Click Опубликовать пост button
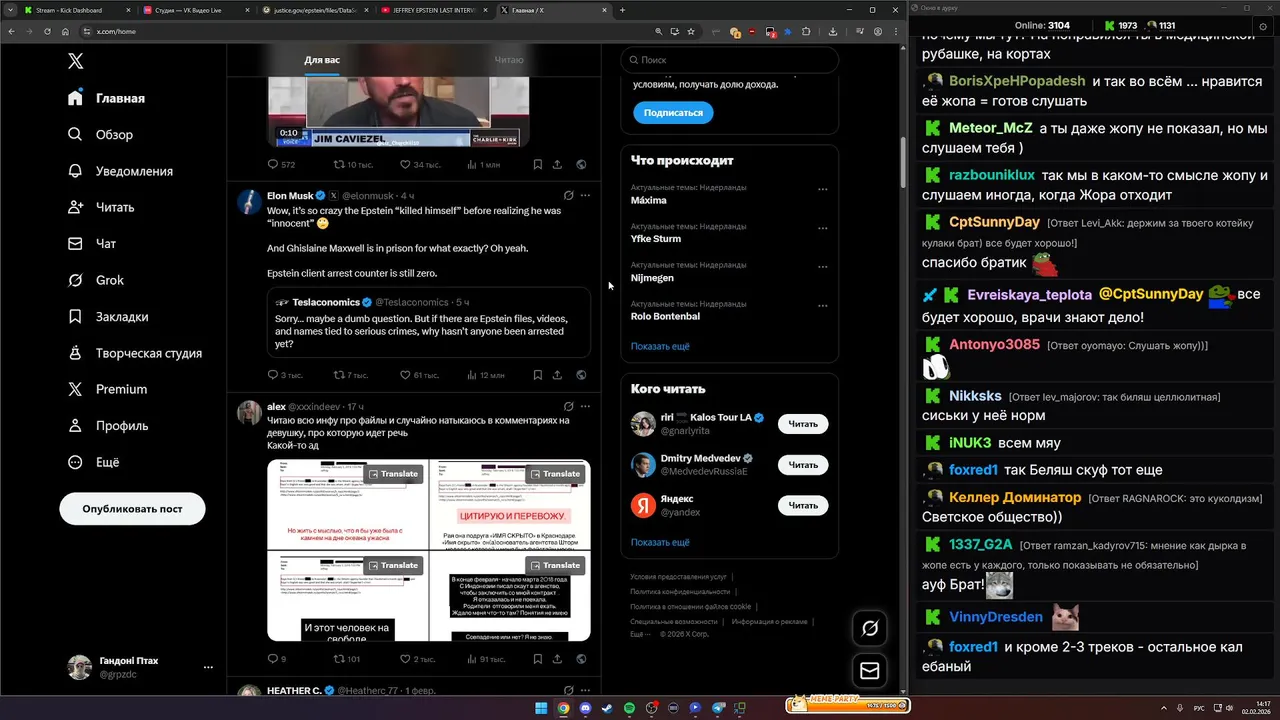The width and height of the screenshot is (1280, 720). [x=132, y=509]
